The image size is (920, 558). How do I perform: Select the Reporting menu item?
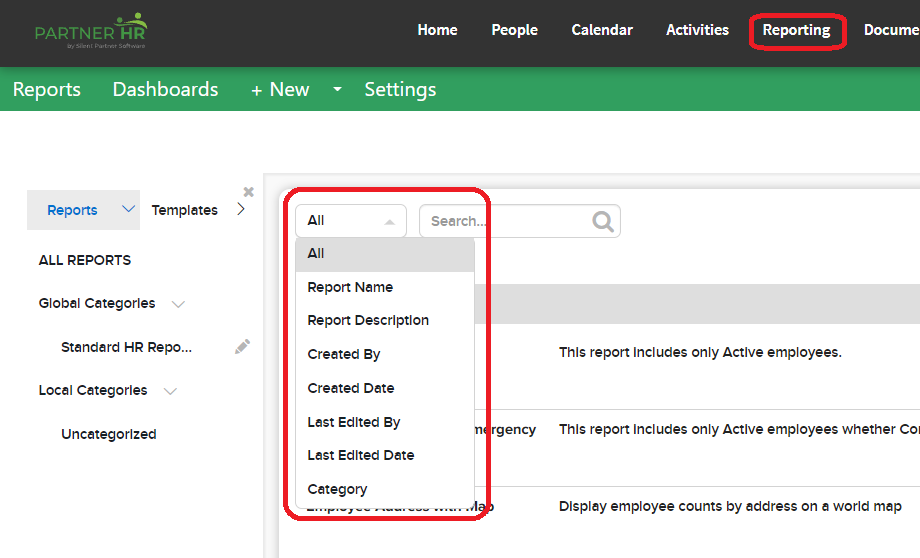click(796, 30)
